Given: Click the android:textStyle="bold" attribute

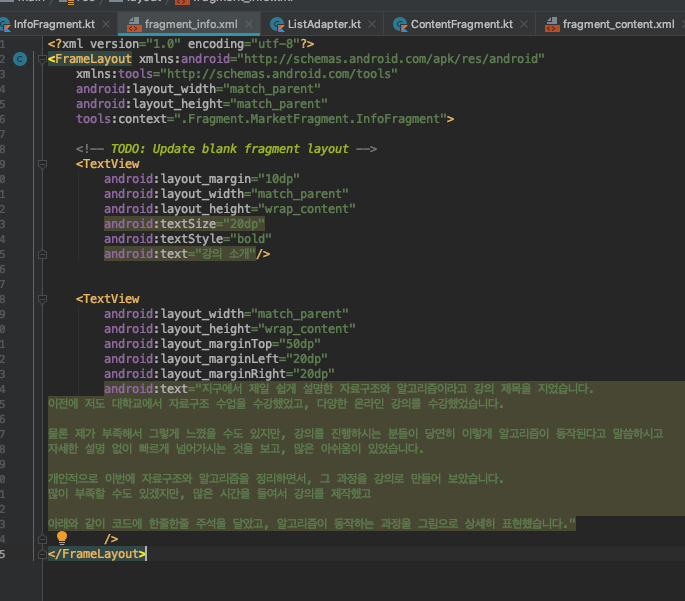Looking at the screenshot, I should 187,239.
